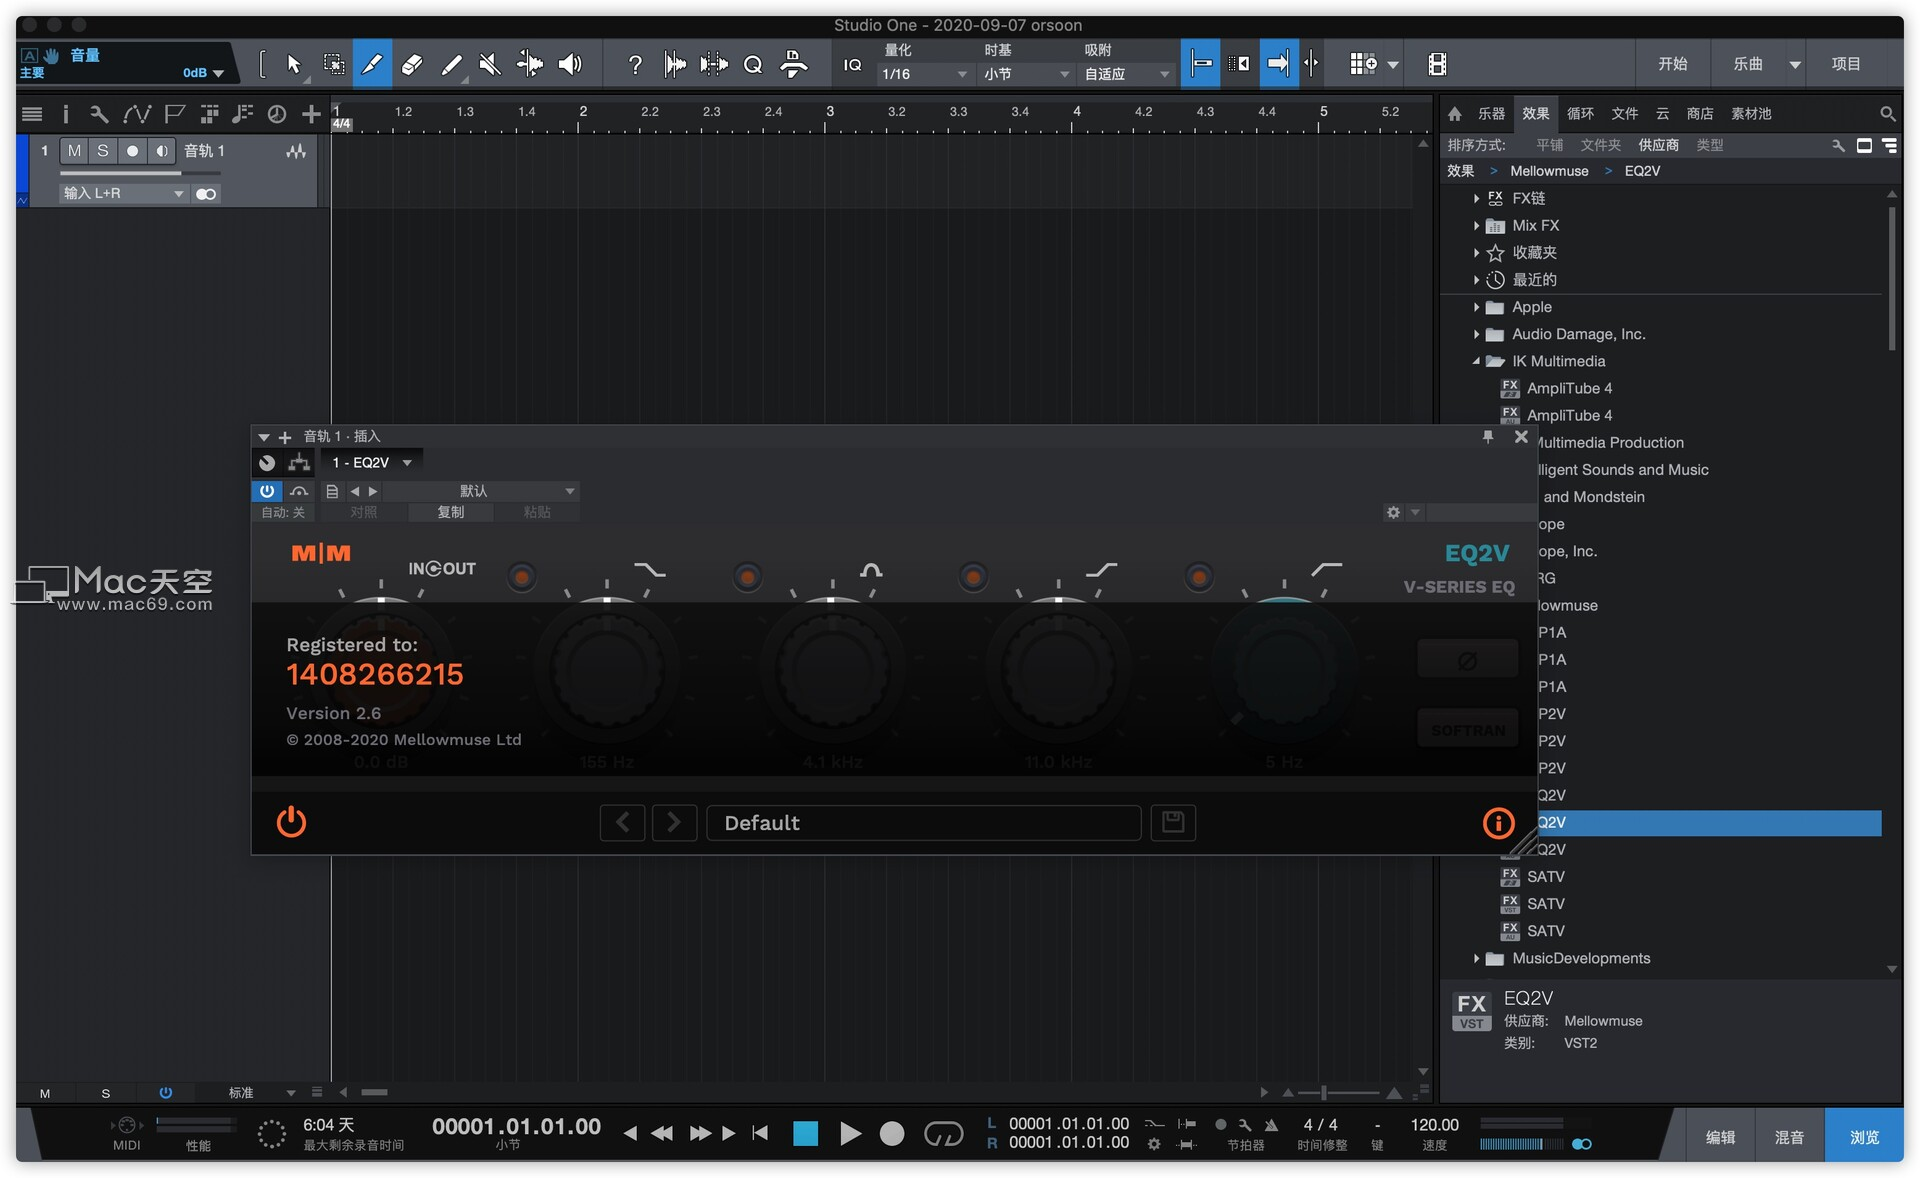Screen dimensions: 1920x1178
Task: Save the EQ2V preset with disk icon
Action: click(x=1173, y=823)
